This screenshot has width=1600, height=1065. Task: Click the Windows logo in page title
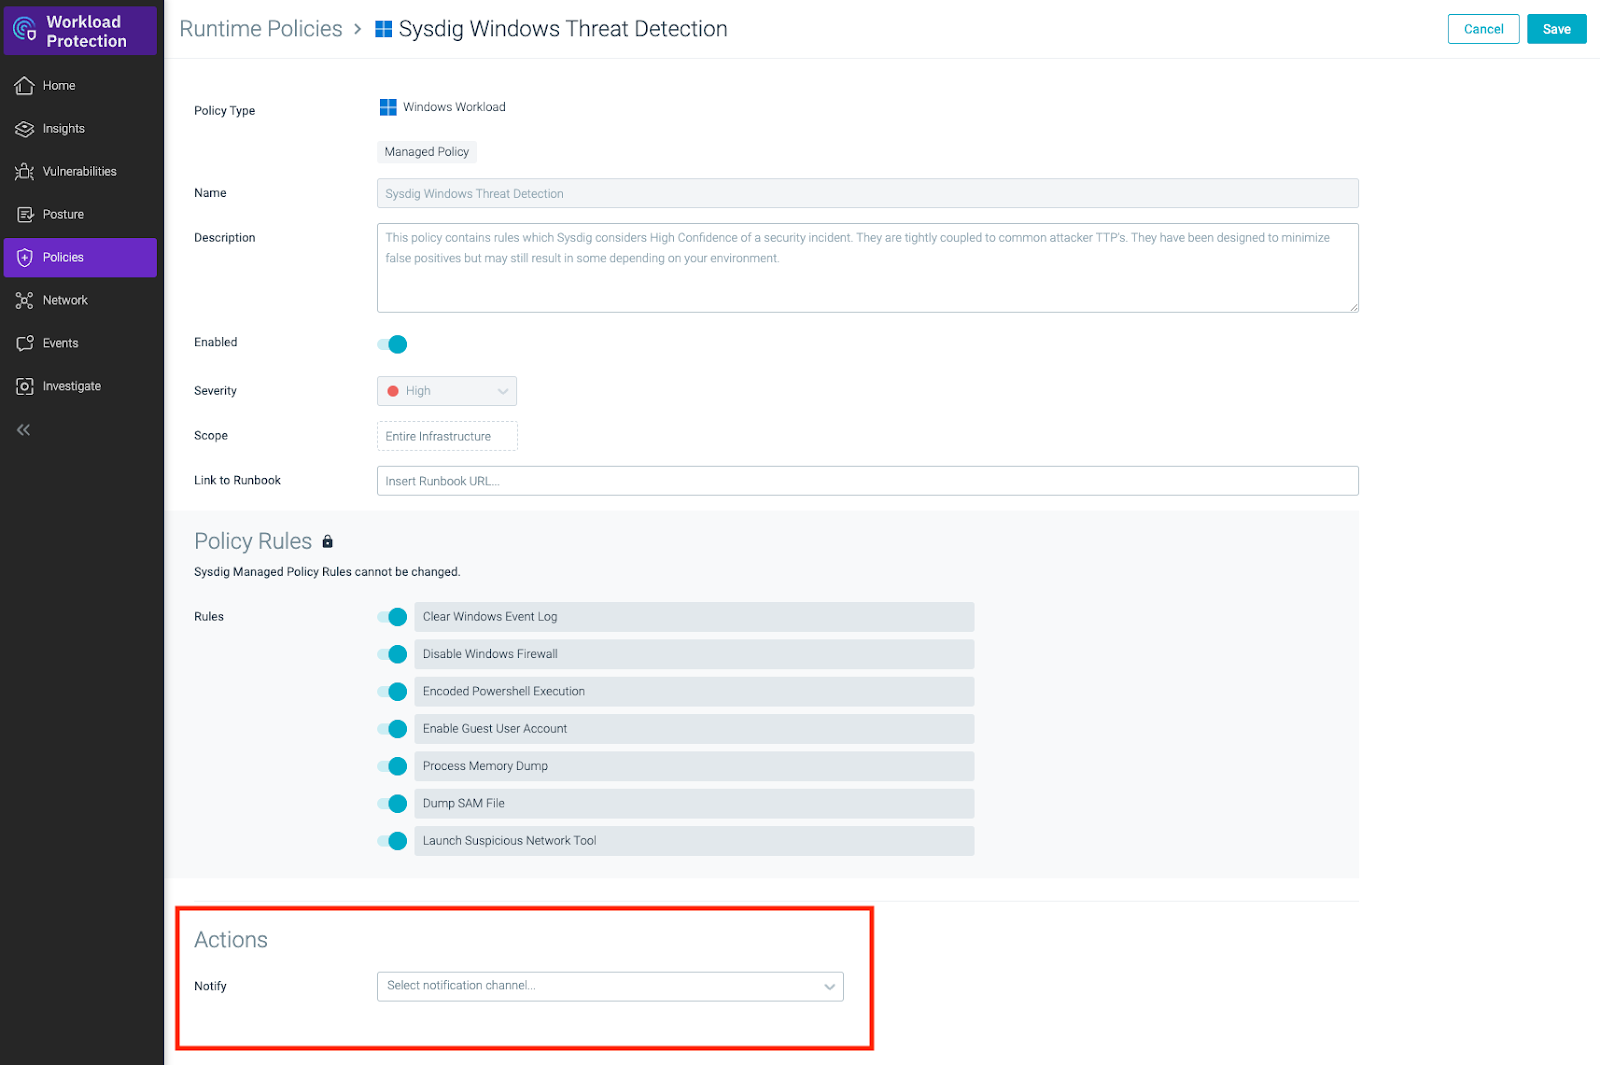coord(383,29)
